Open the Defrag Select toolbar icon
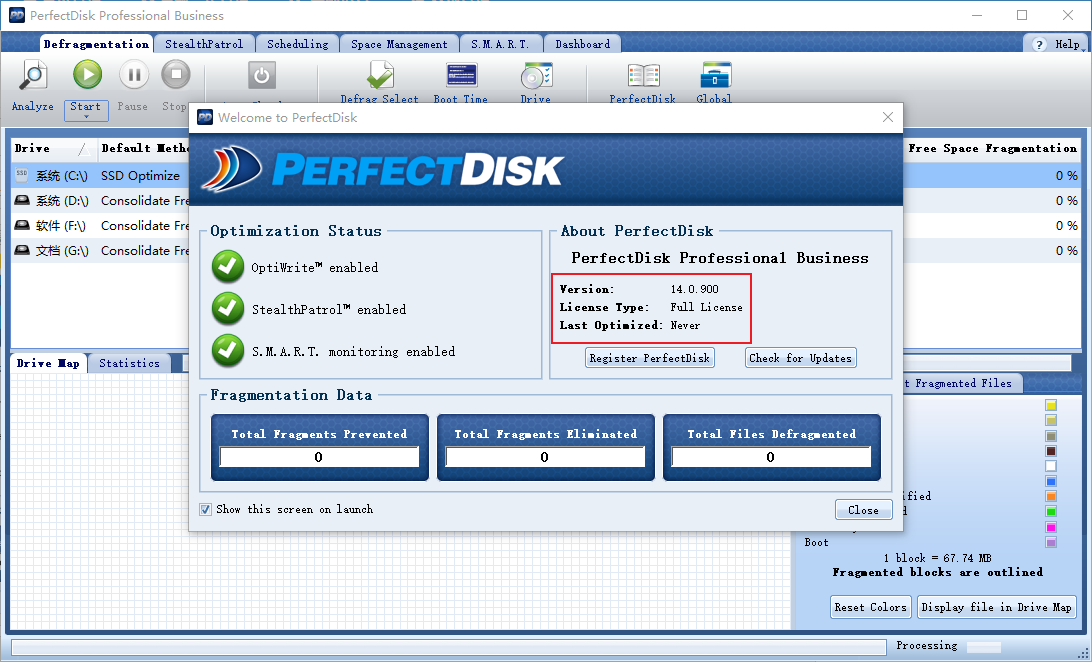This screenshot has width=1092, height=662. point(380,75)
